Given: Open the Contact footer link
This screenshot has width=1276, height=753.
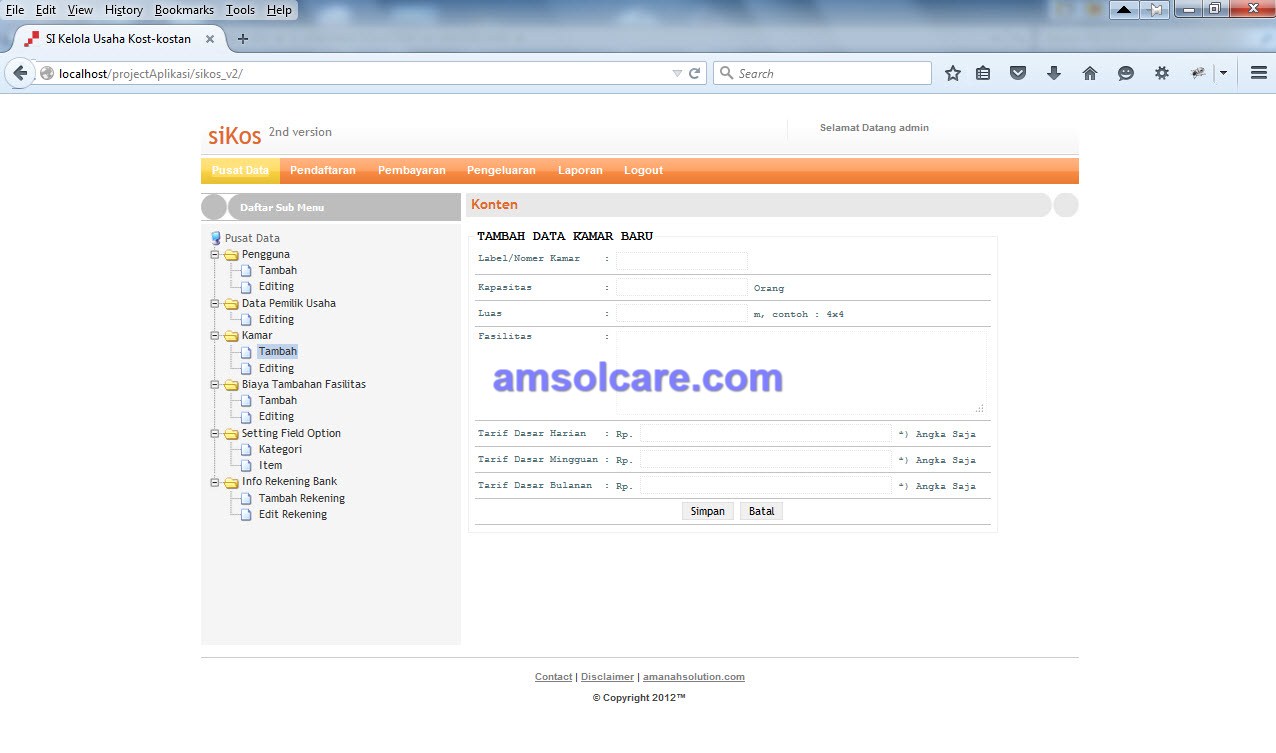Looking at the screenshot, I should pos(554,677).
